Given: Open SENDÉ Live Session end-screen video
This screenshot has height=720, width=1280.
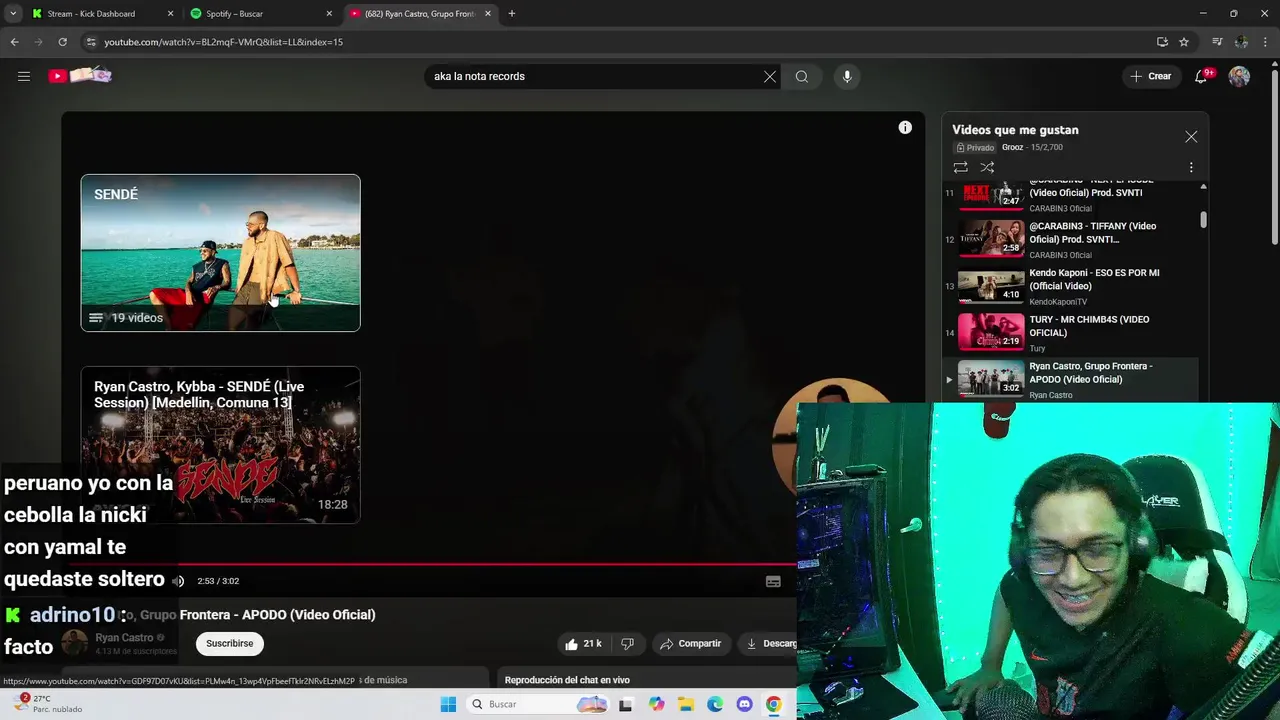Looking at the screenshot, I should tap(220, 445).
